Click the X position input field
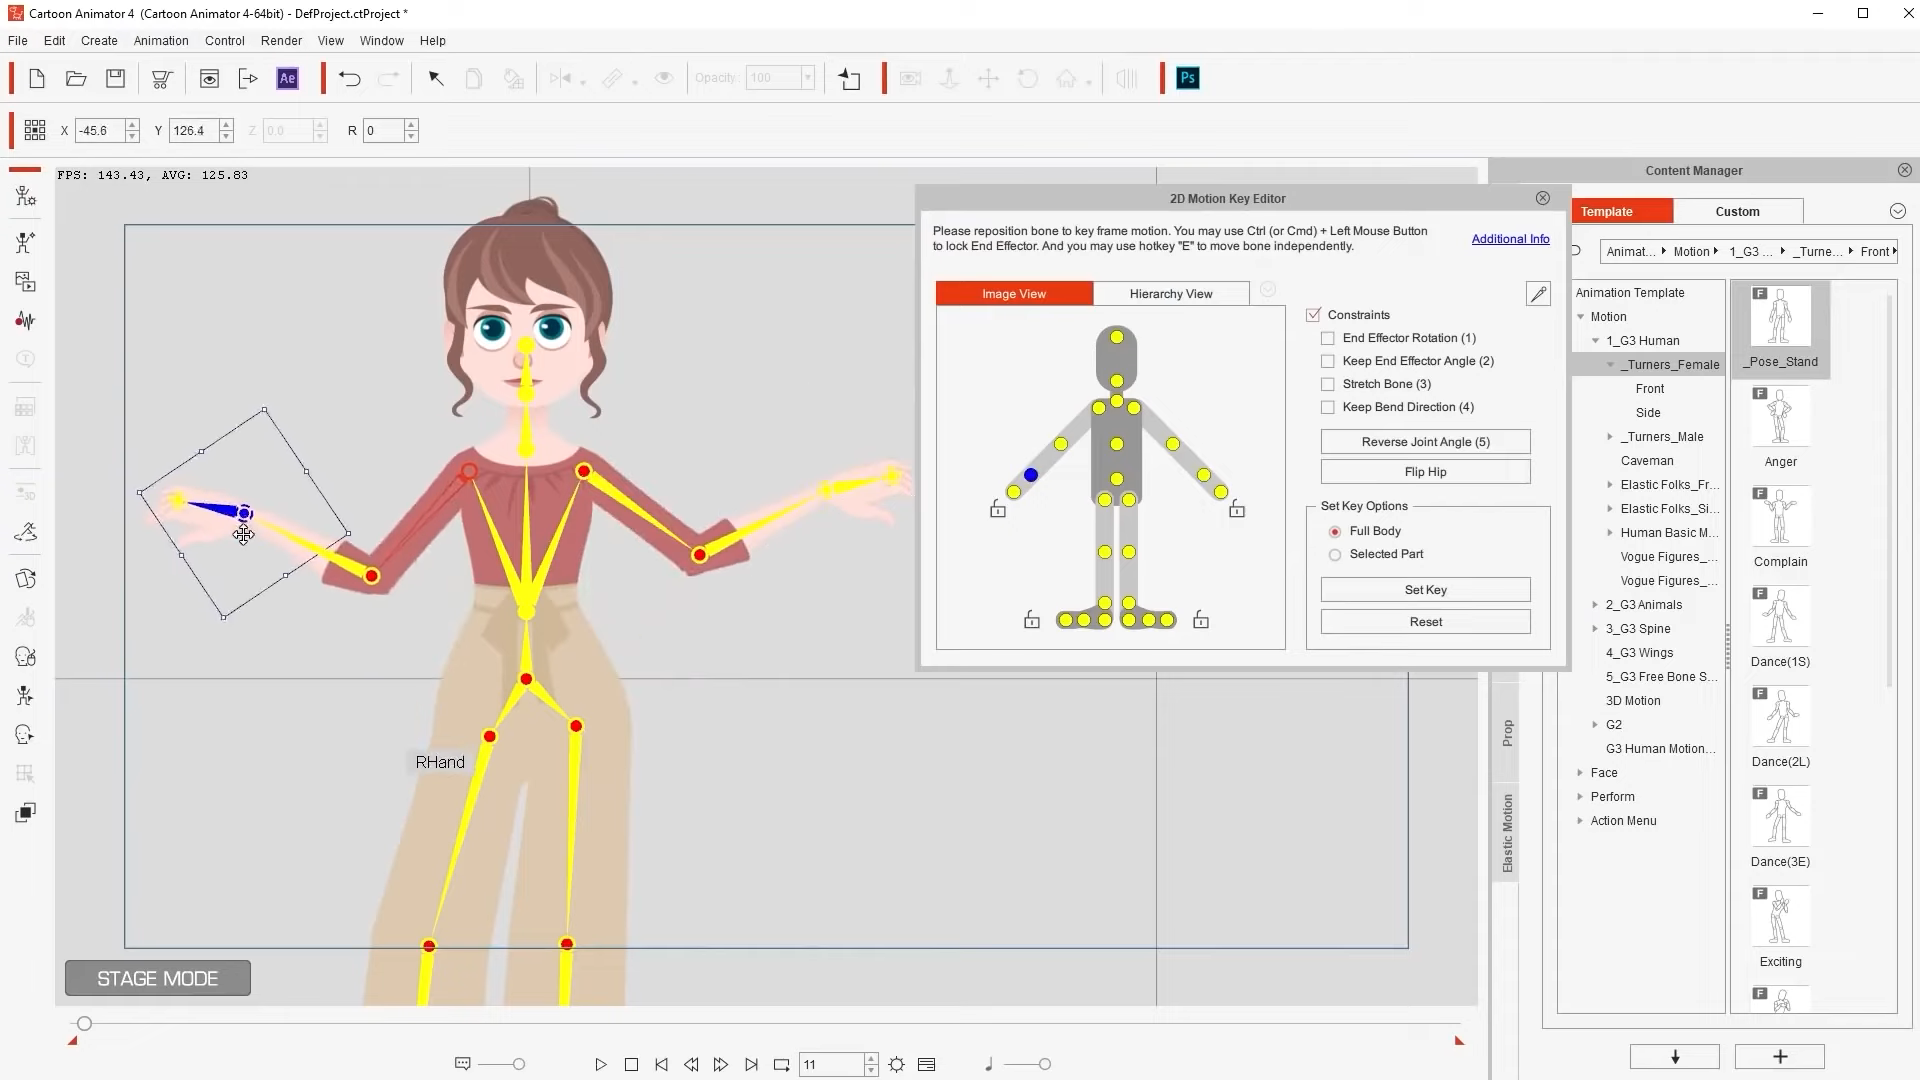 point(101,131)
